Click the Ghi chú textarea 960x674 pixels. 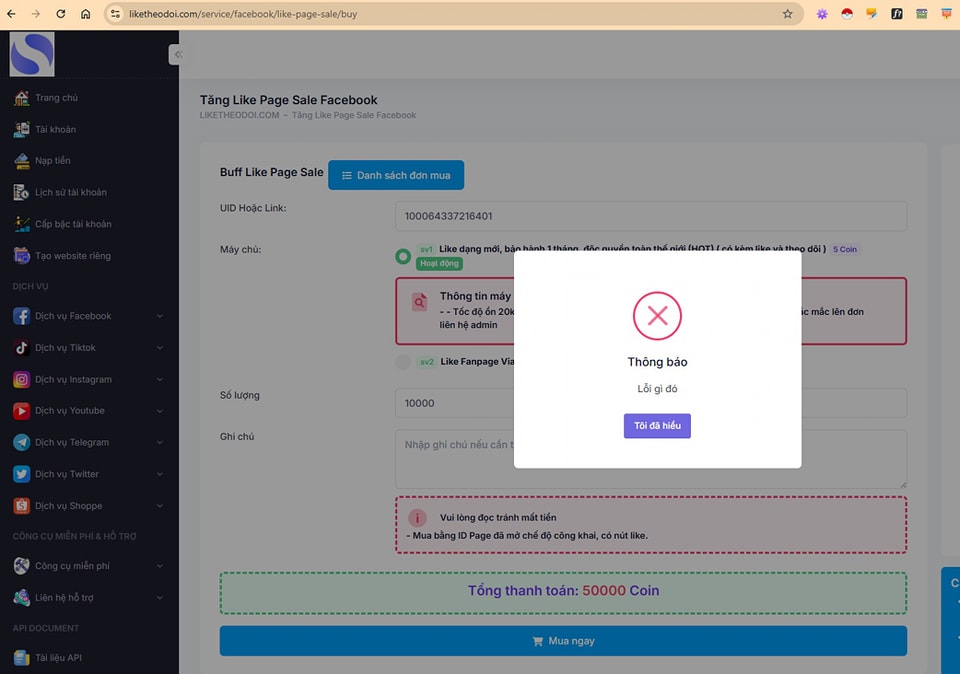[x=651, y=459]
